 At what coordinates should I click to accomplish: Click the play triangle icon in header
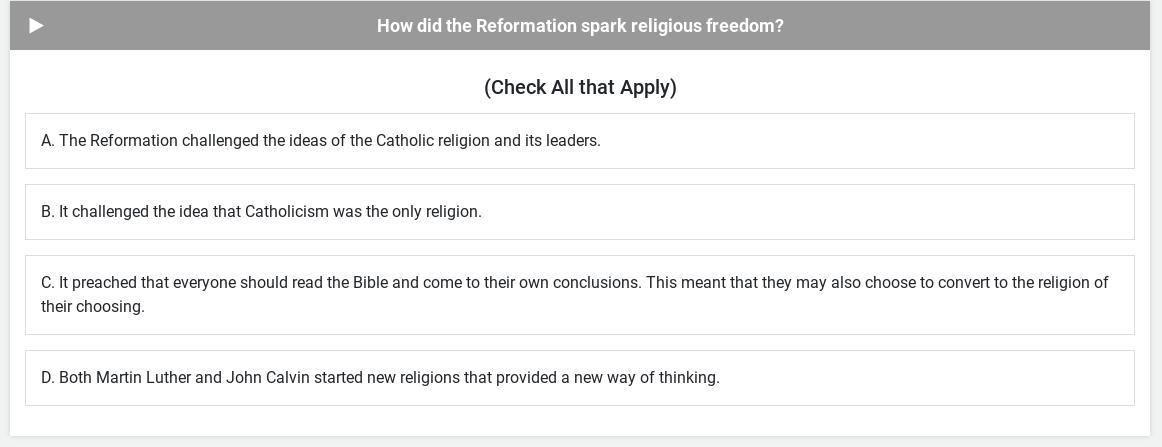pyautogui.click(x=36, y=26)
